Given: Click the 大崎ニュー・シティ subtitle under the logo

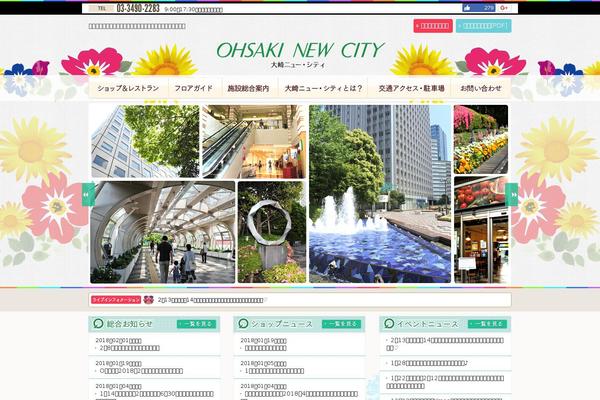Looking at the screenshot, I should point(298,65).
